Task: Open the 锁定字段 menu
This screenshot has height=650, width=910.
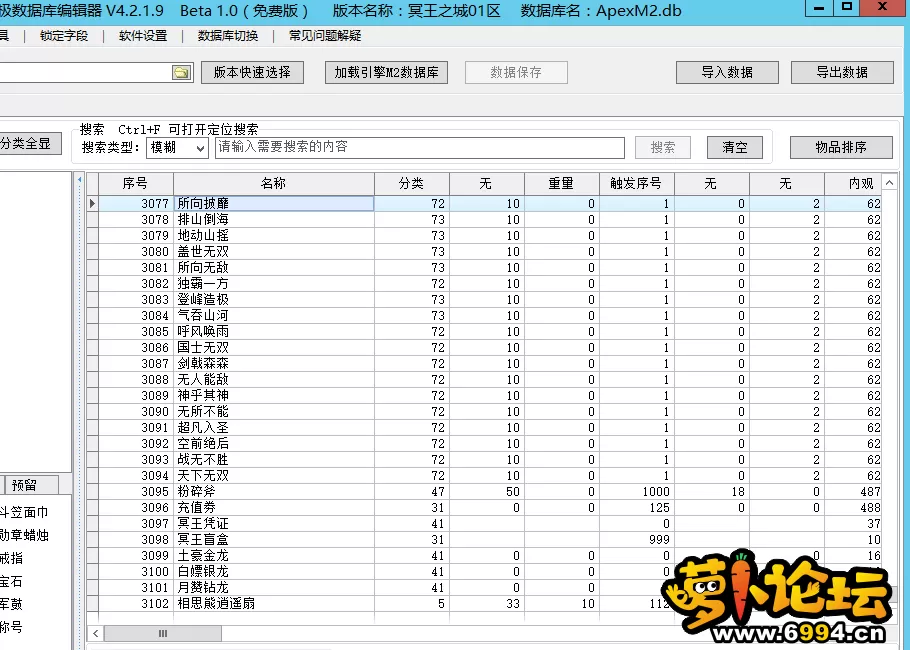Action: (x=64, y=36)
